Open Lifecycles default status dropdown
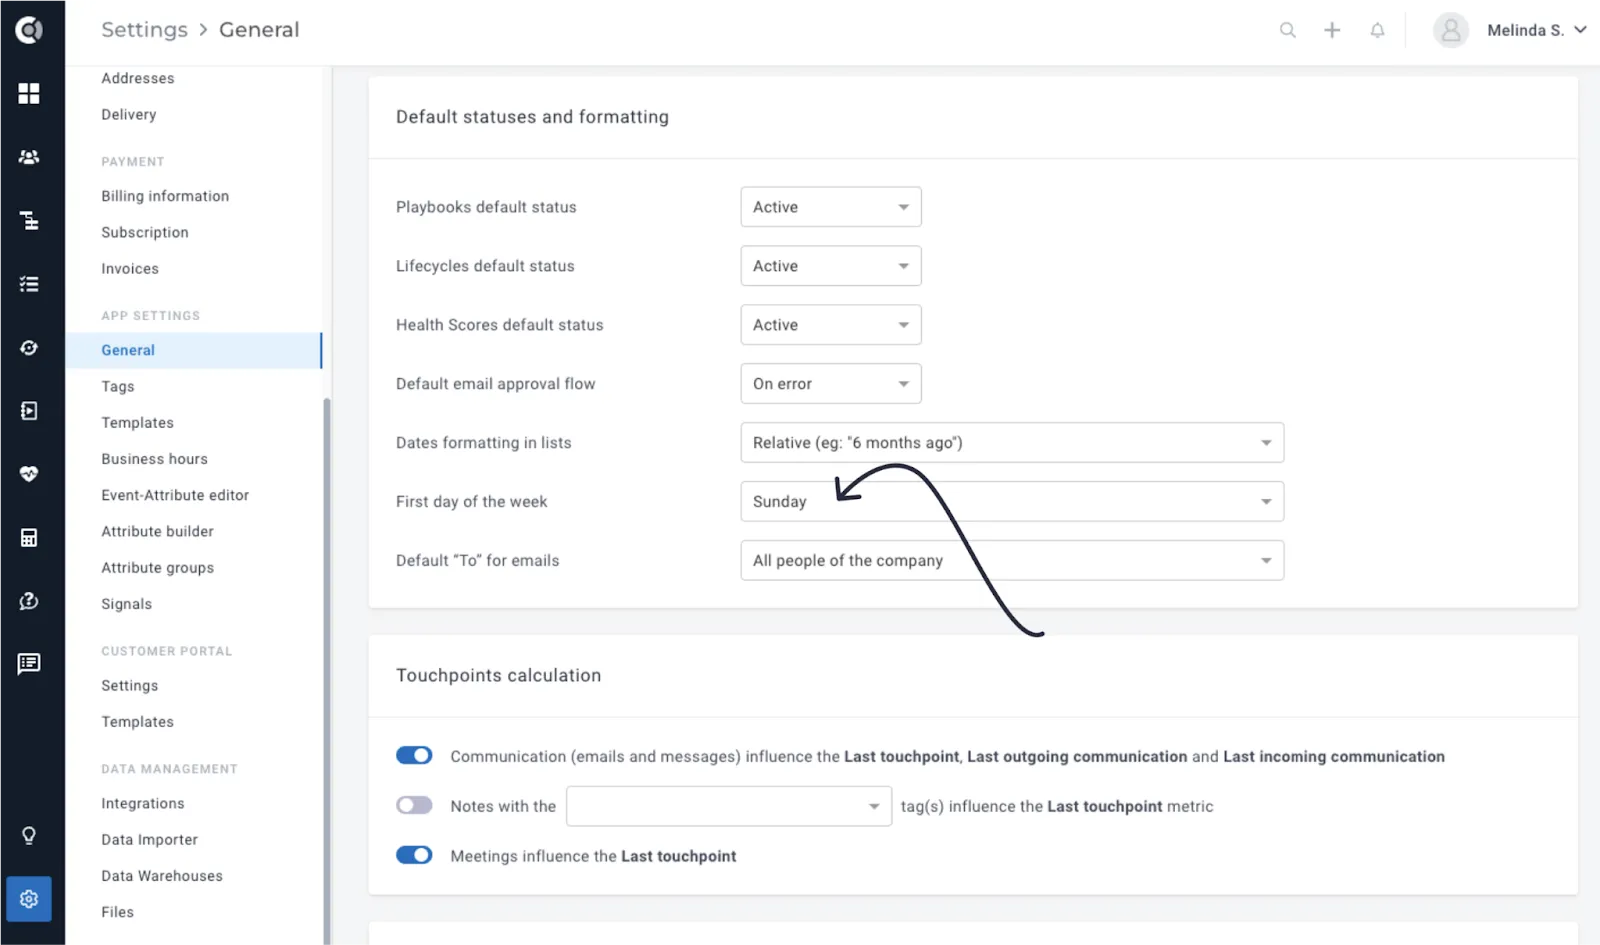Image resolution: width=1600 pixels, height=945 pixels. pyautogui.click(x=831, y=266)
